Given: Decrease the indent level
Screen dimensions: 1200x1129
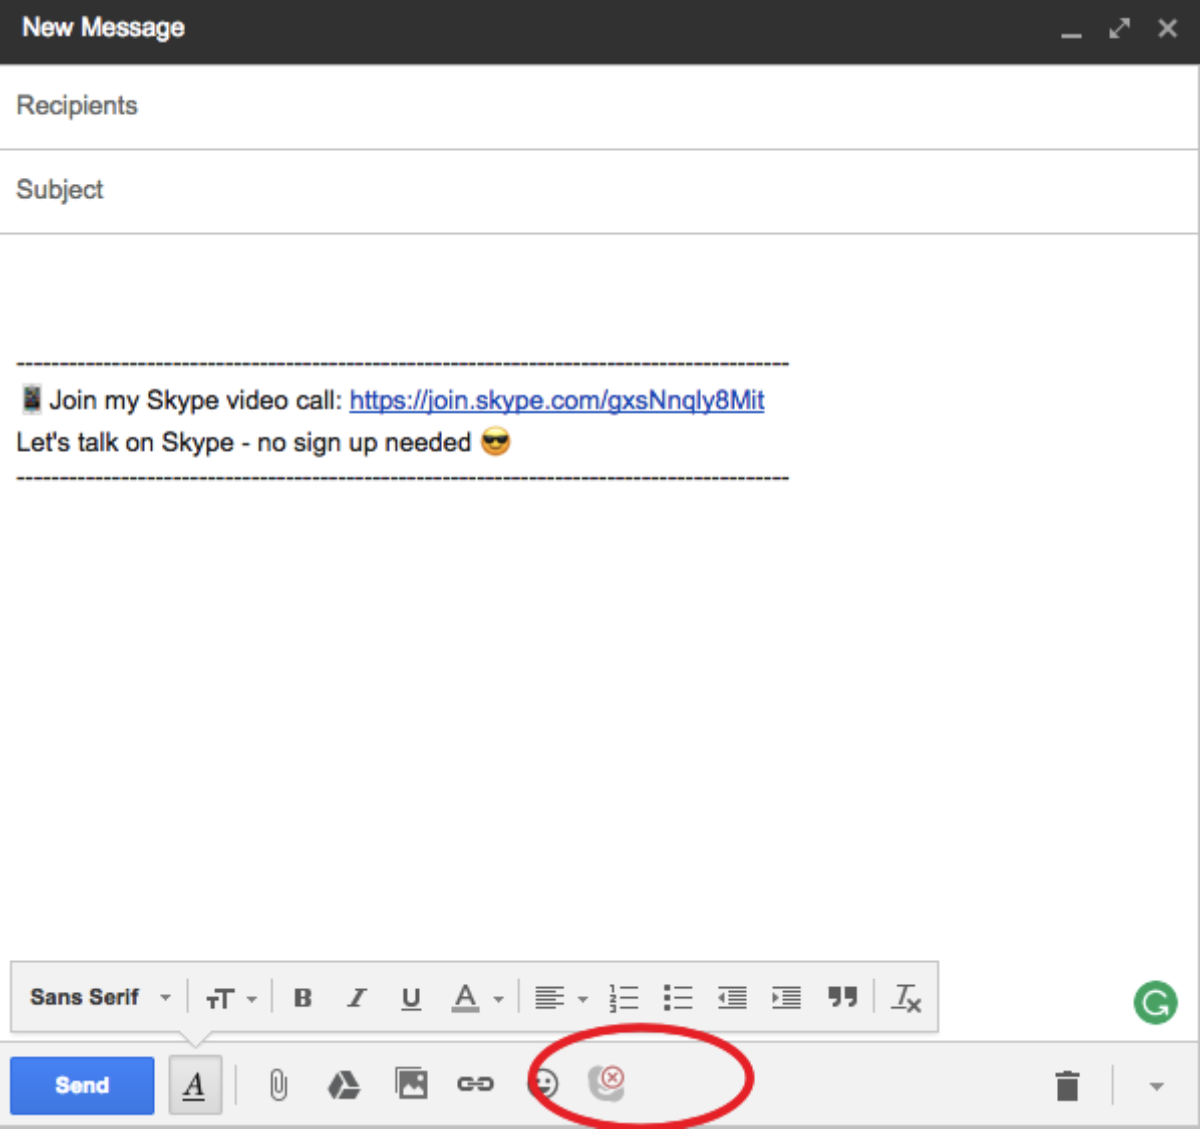Looking at the screenshot, I should [x=732, y=998].
